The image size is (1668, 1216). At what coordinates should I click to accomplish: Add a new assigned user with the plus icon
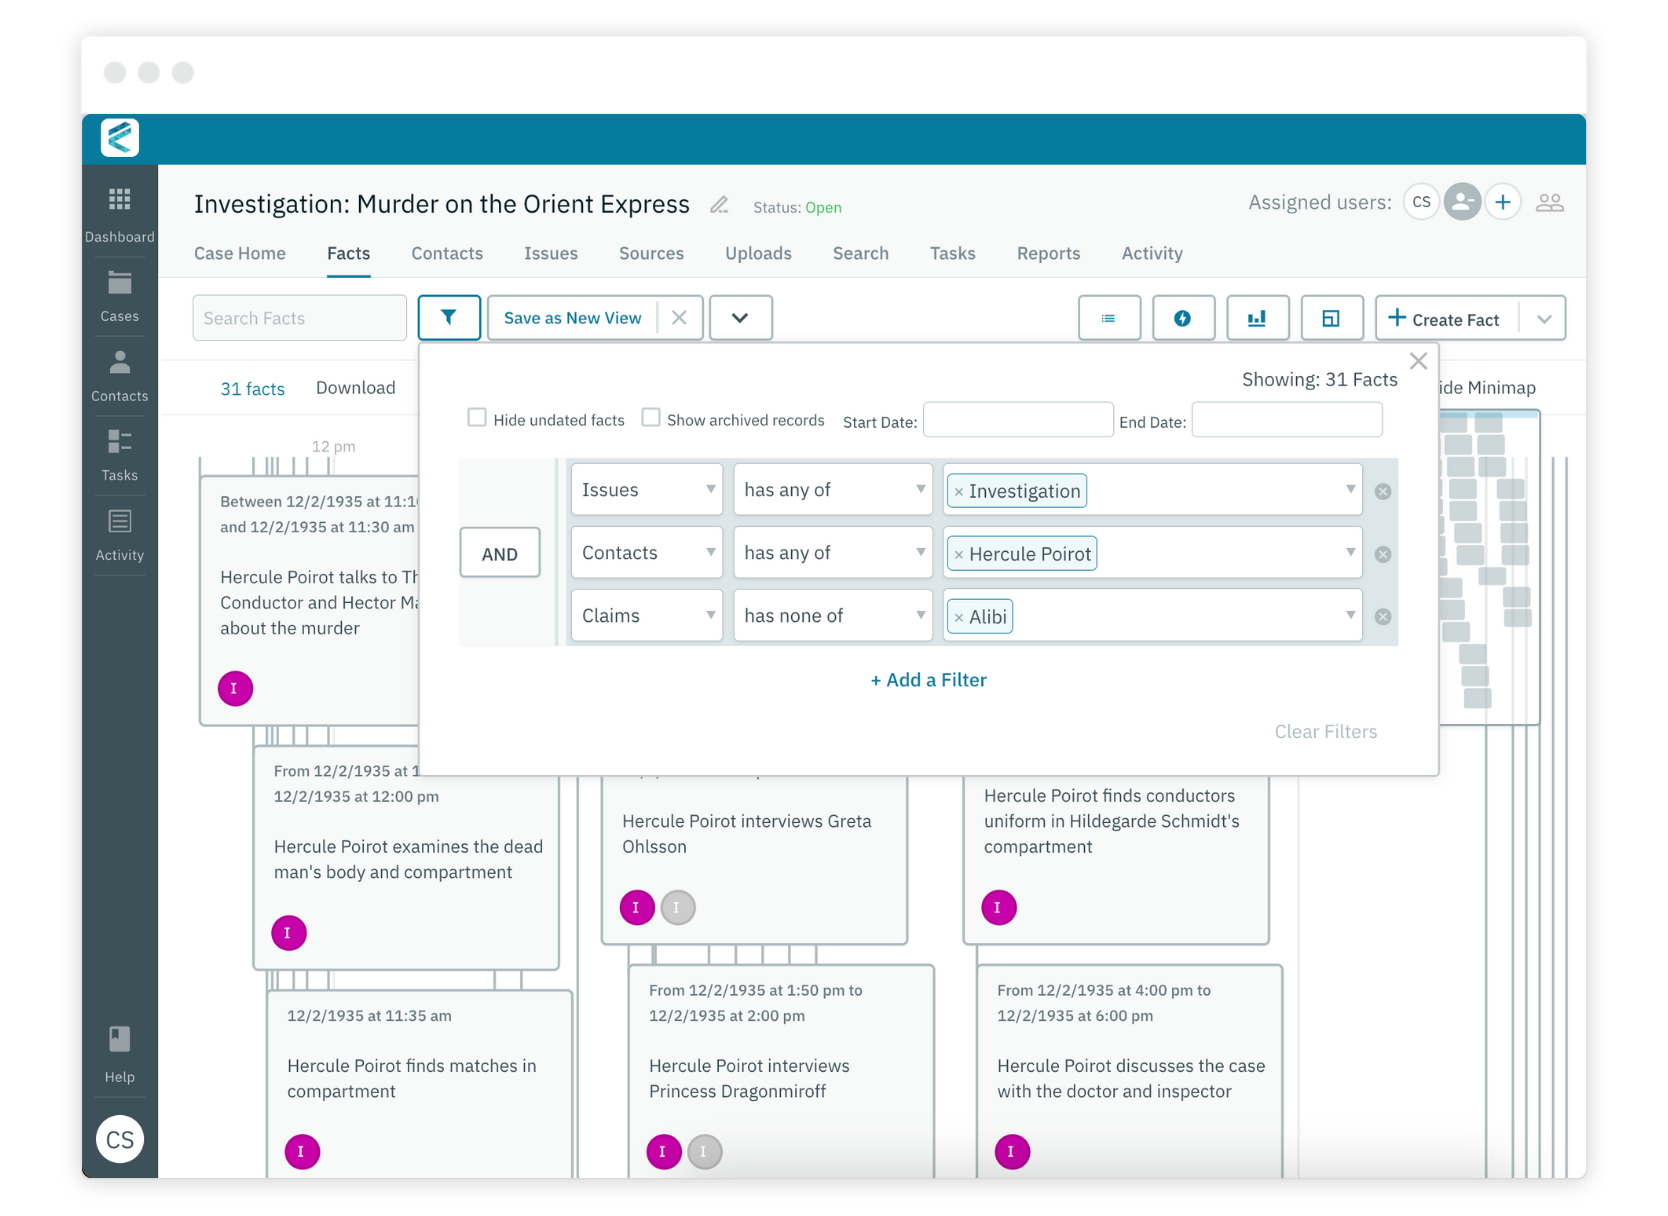pos(1503,201)
